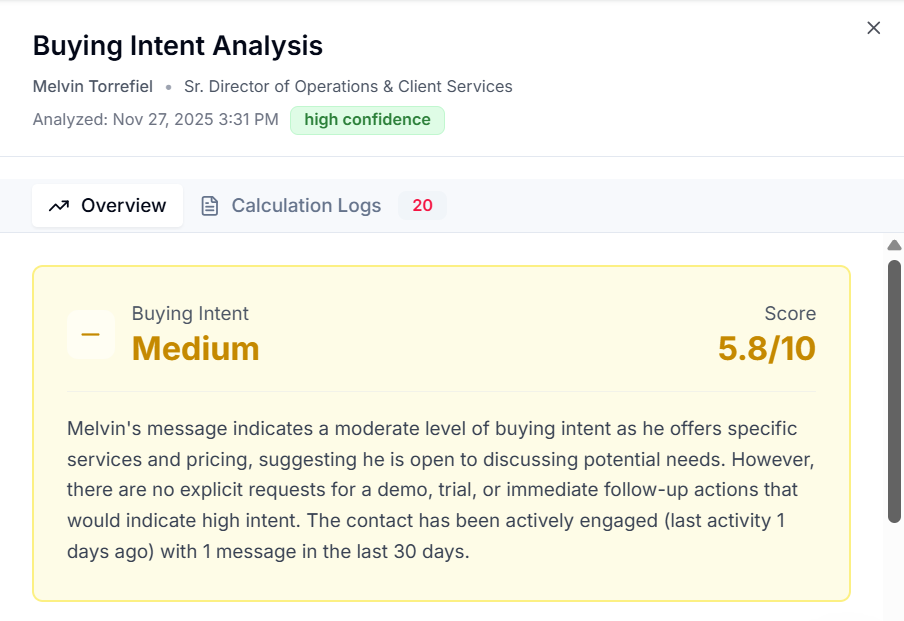The image size is (904, 621).
Task: Click the red 20 logs count badge
Action: [x=422, y=206]
